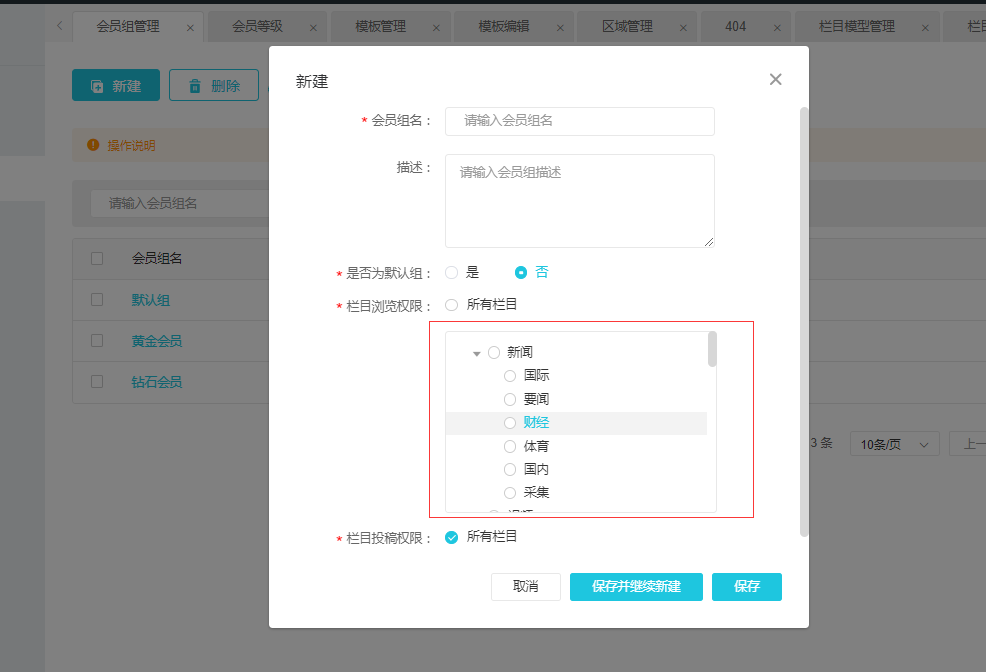Check 所有栏目 for 栏目浏览权限
Image resolution: width=986 pixels, height=672 pixels.
451,305
